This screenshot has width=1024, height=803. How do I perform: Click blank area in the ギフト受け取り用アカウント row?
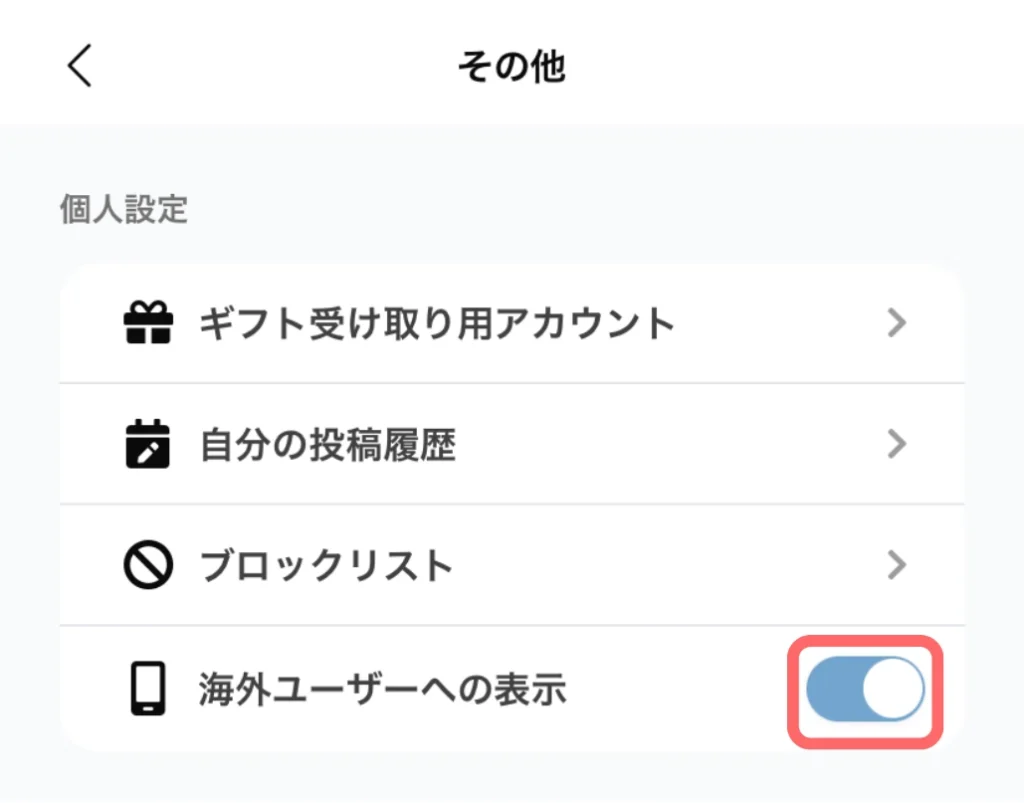click(x=780, y=323)
